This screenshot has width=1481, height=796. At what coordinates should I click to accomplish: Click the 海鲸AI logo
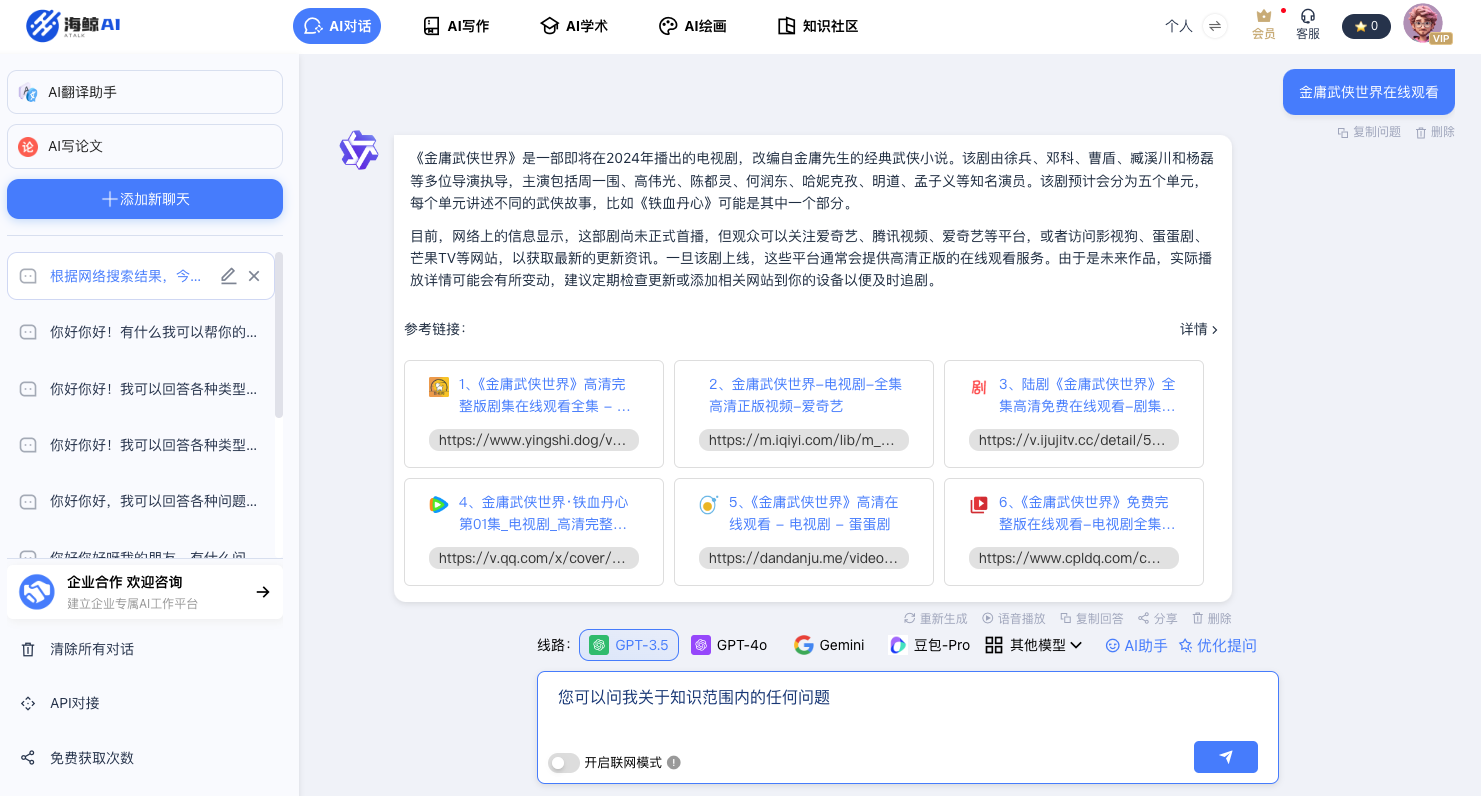[73, 26]
